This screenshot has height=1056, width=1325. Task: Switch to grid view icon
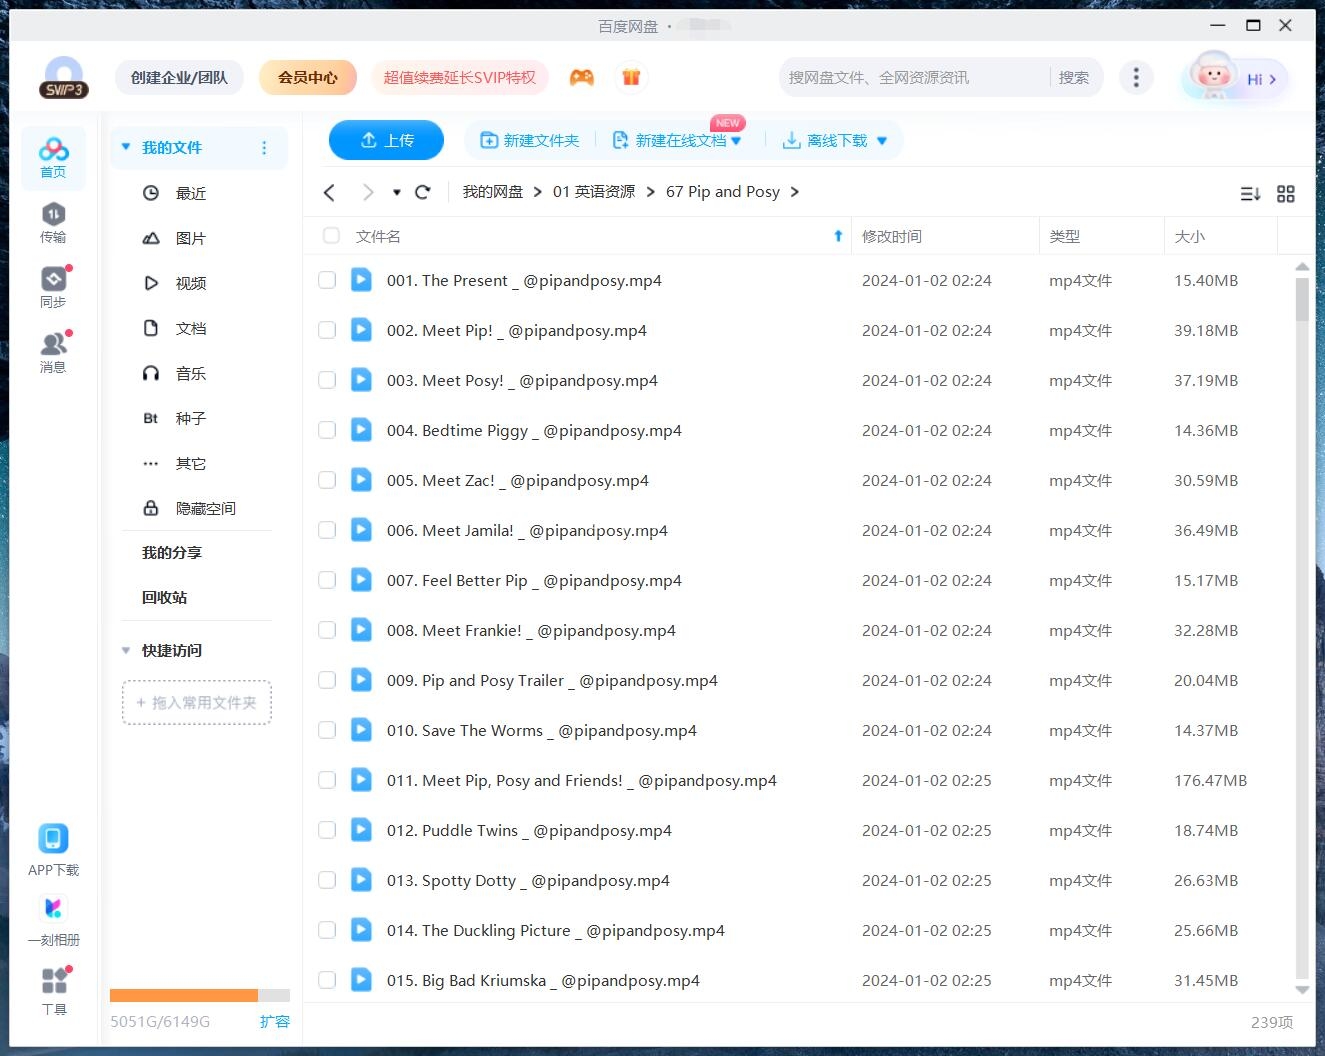1286,194
